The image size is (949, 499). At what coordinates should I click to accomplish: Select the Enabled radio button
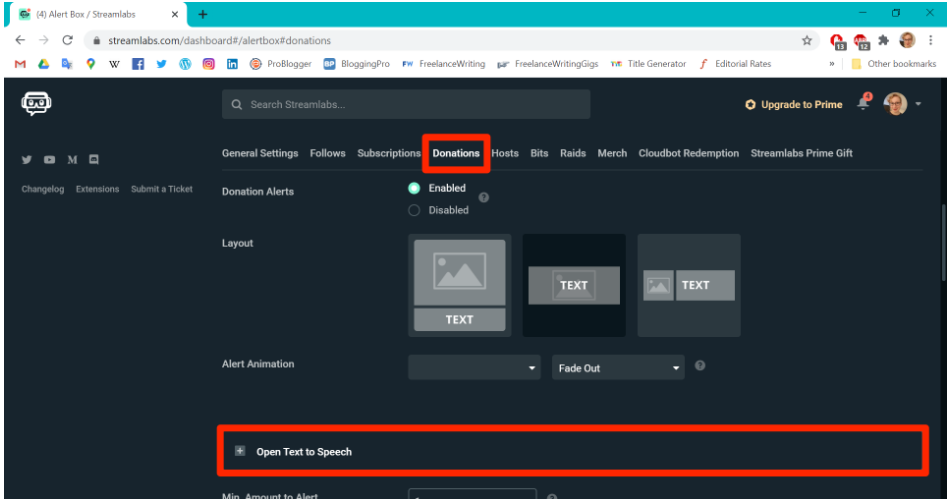tap(414, 188)
